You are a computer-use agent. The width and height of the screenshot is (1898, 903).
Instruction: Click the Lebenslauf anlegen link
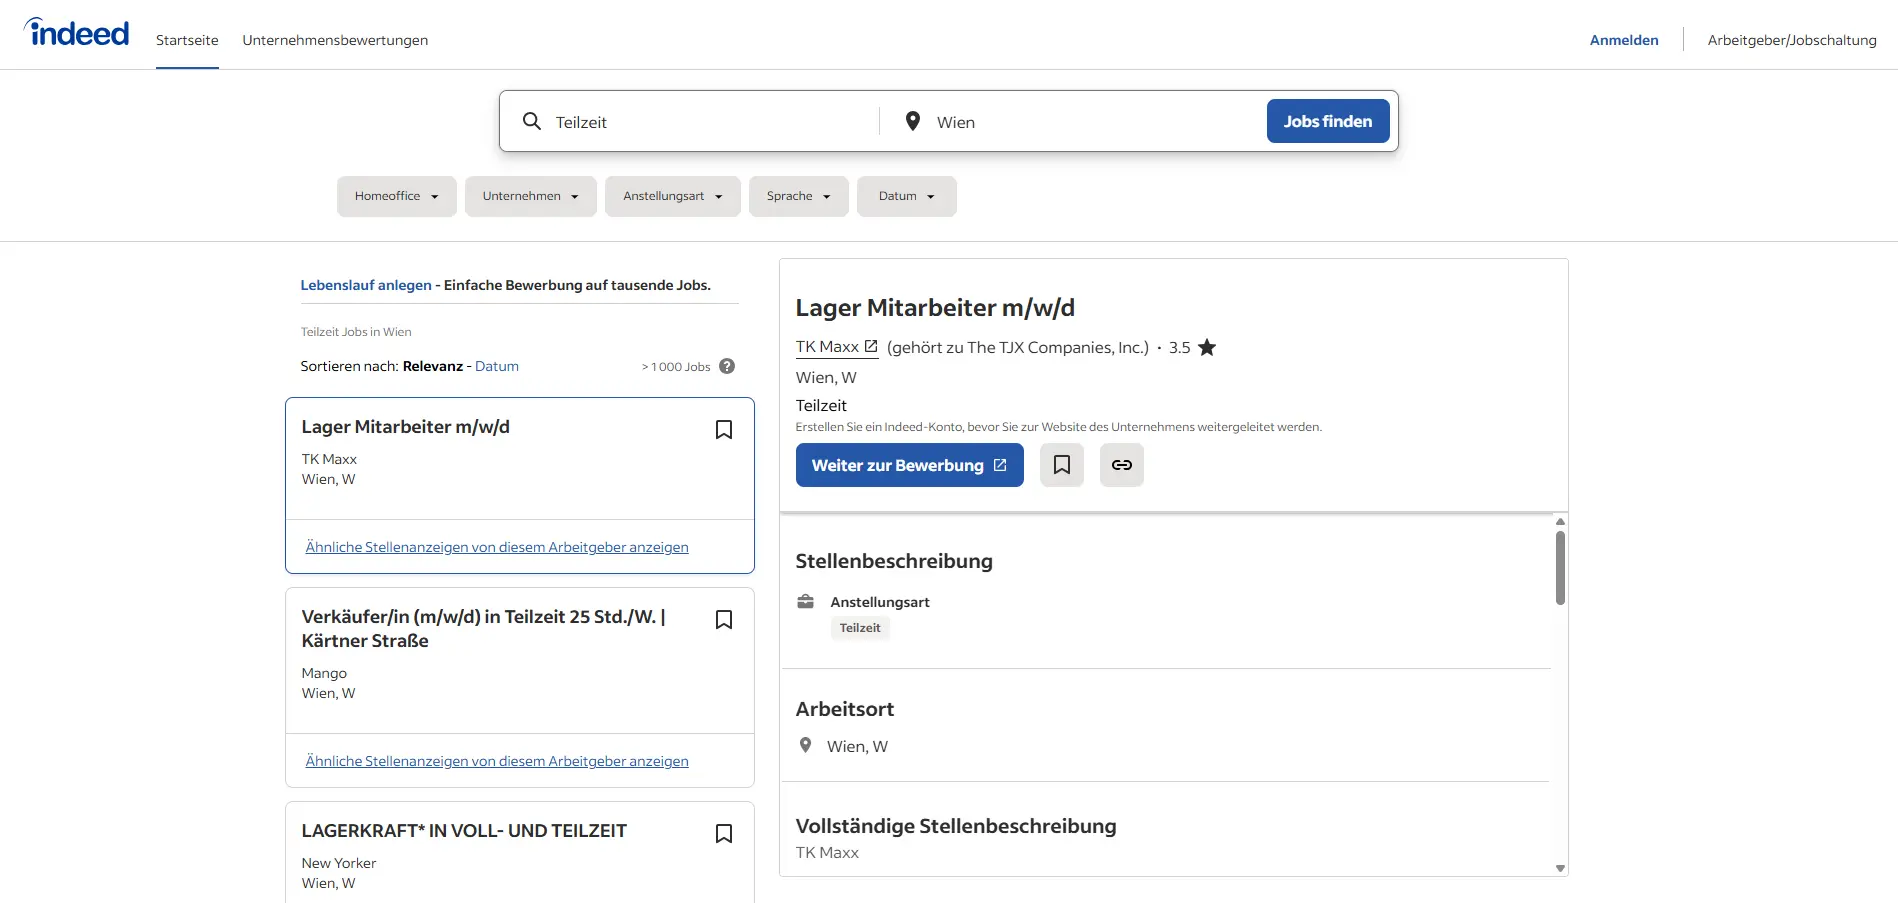[x=366, y=285]
